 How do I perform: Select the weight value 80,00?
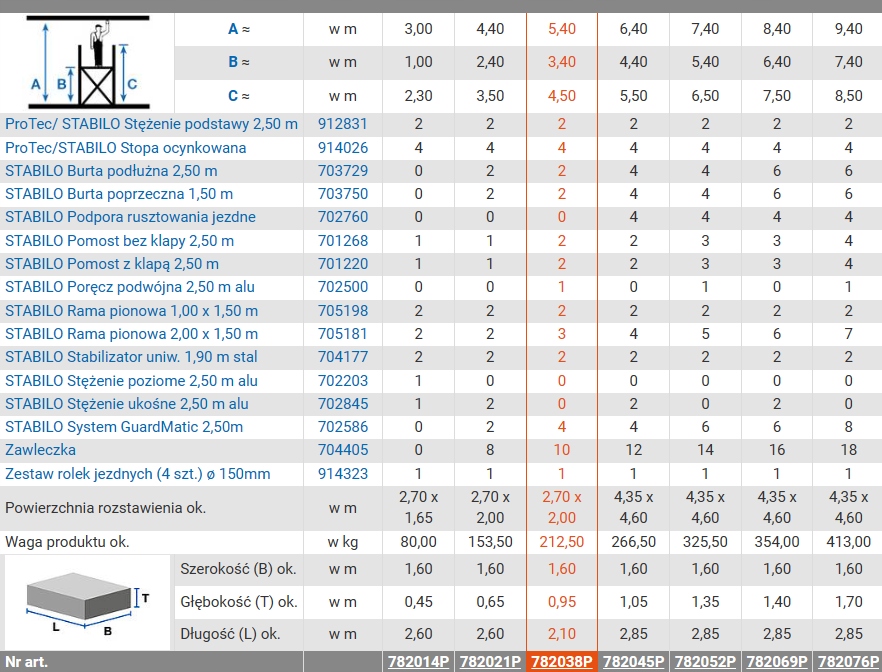(x=418, y=542)
